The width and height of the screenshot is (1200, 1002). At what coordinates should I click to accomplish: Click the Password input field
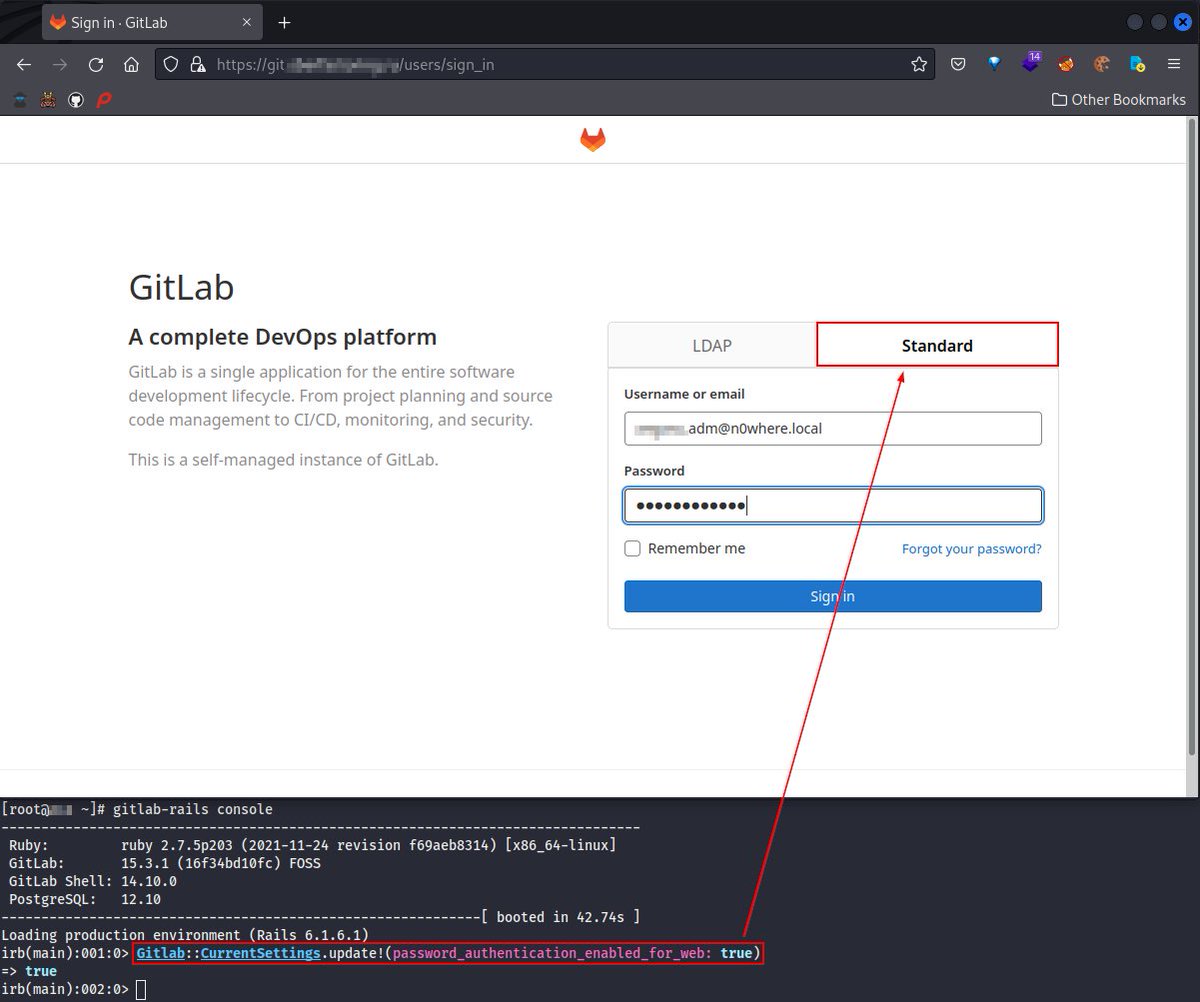click(x=833, y=506)
